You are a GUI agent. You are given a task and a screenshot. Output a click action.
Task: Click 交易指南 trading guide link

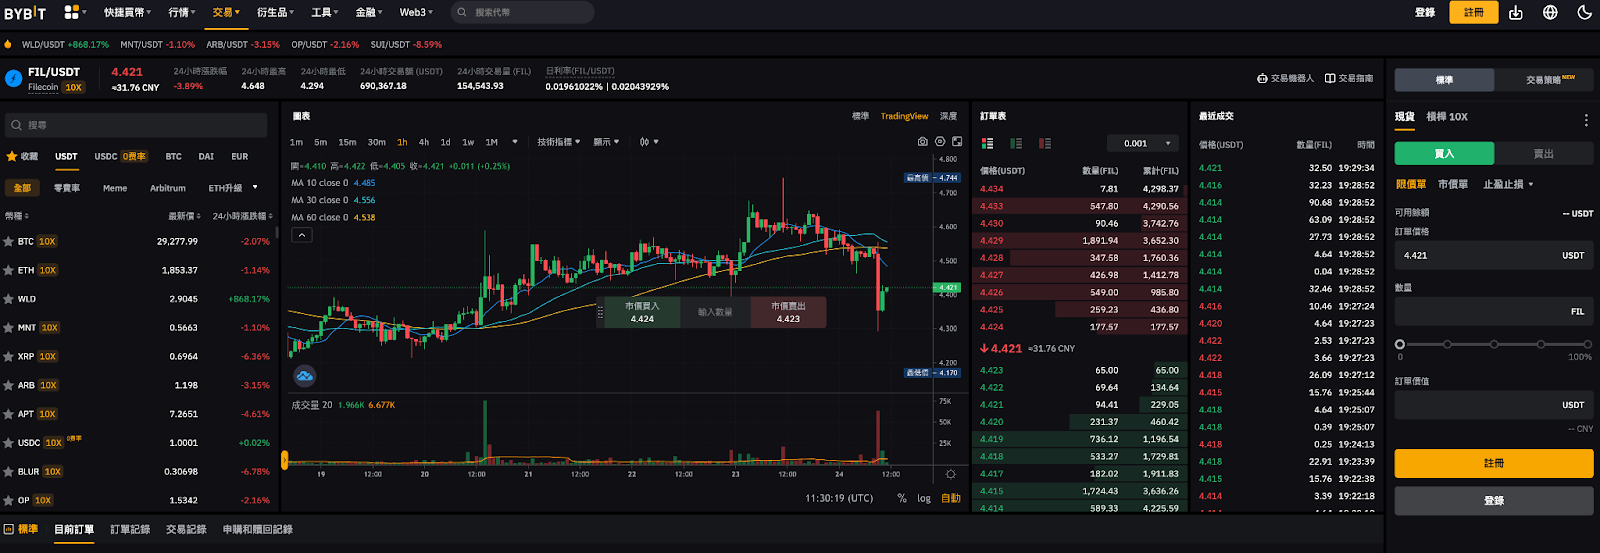point(1350,78)
